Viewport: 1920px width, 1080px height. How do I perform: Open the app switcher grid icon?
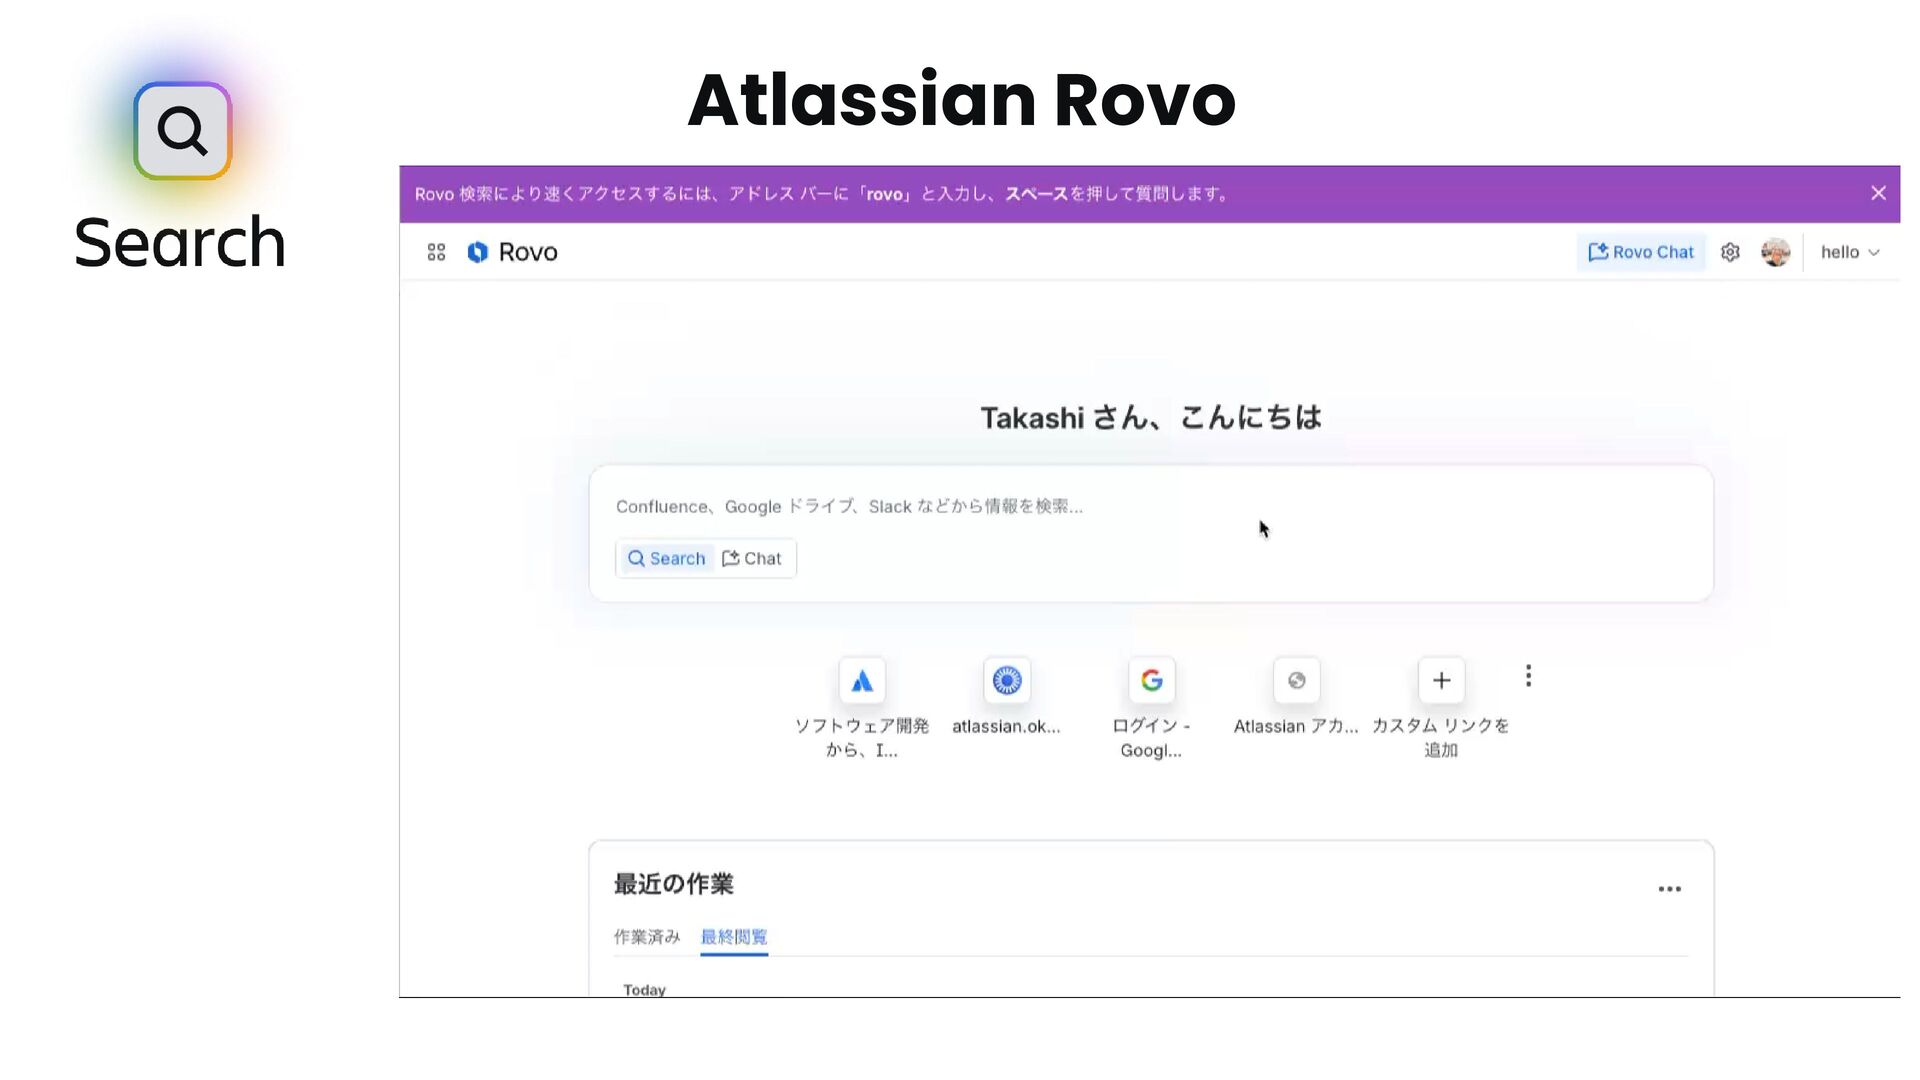point(436,252)
